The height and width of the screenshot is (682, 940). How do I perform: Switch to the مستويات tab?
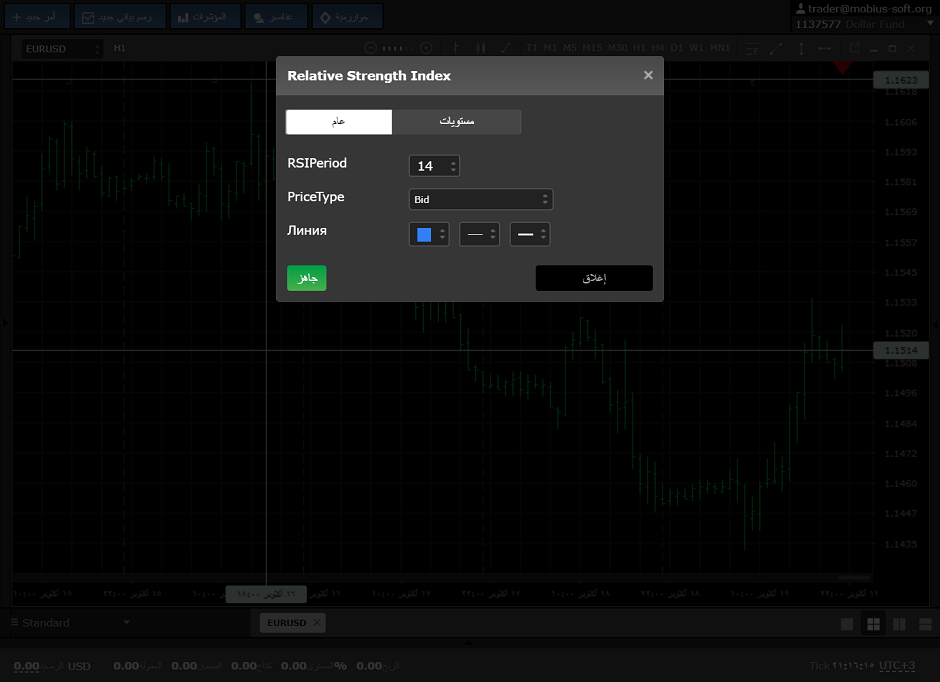(x=457, y=122)
